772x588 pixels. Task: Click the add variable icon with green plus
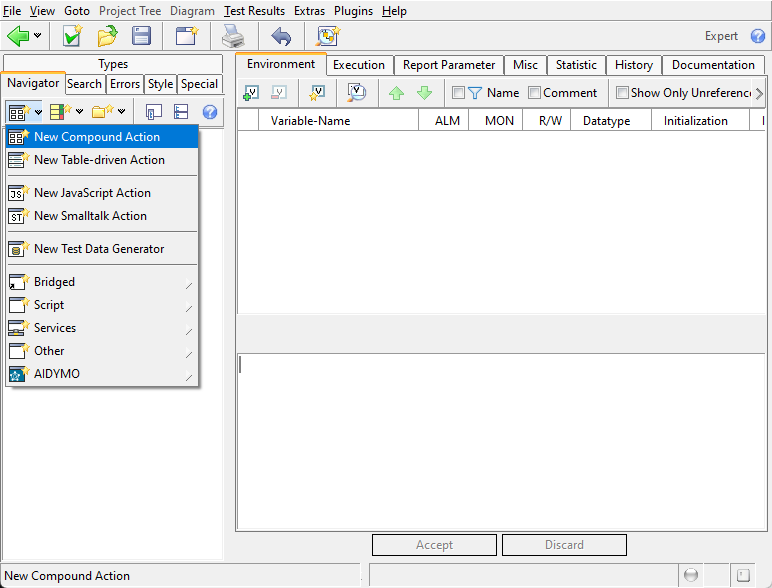251,93
